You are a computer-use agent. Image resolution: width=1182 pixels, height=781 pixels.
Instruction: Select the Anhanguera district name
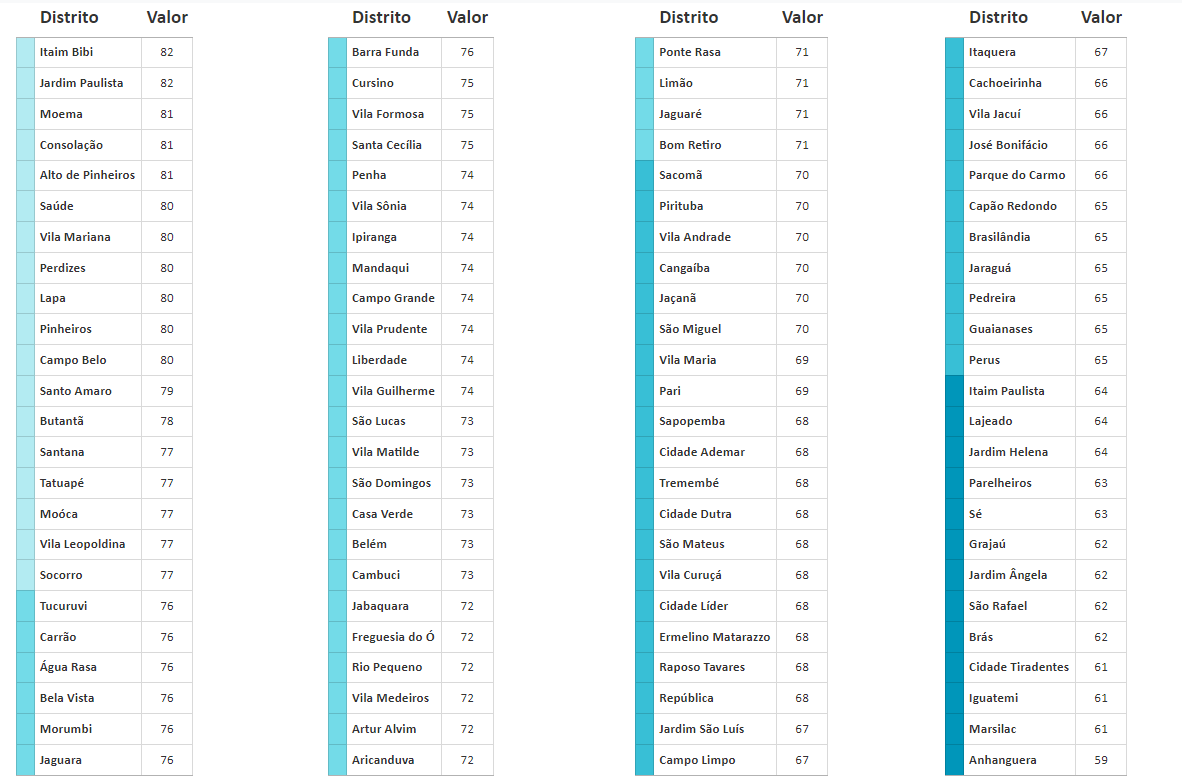coord(1003,760)
